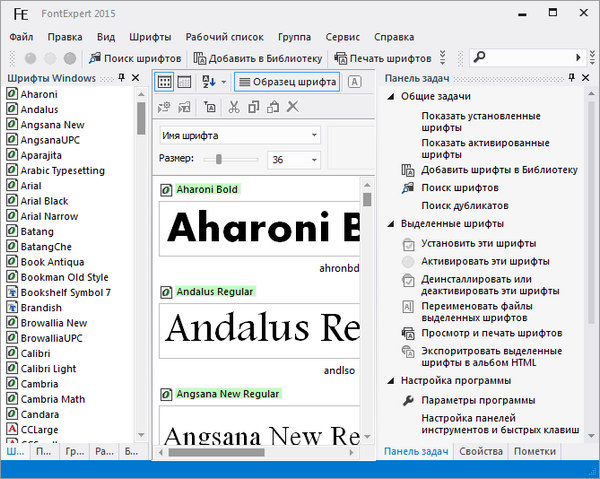Pin the Шрифты Windows panel

122,78
